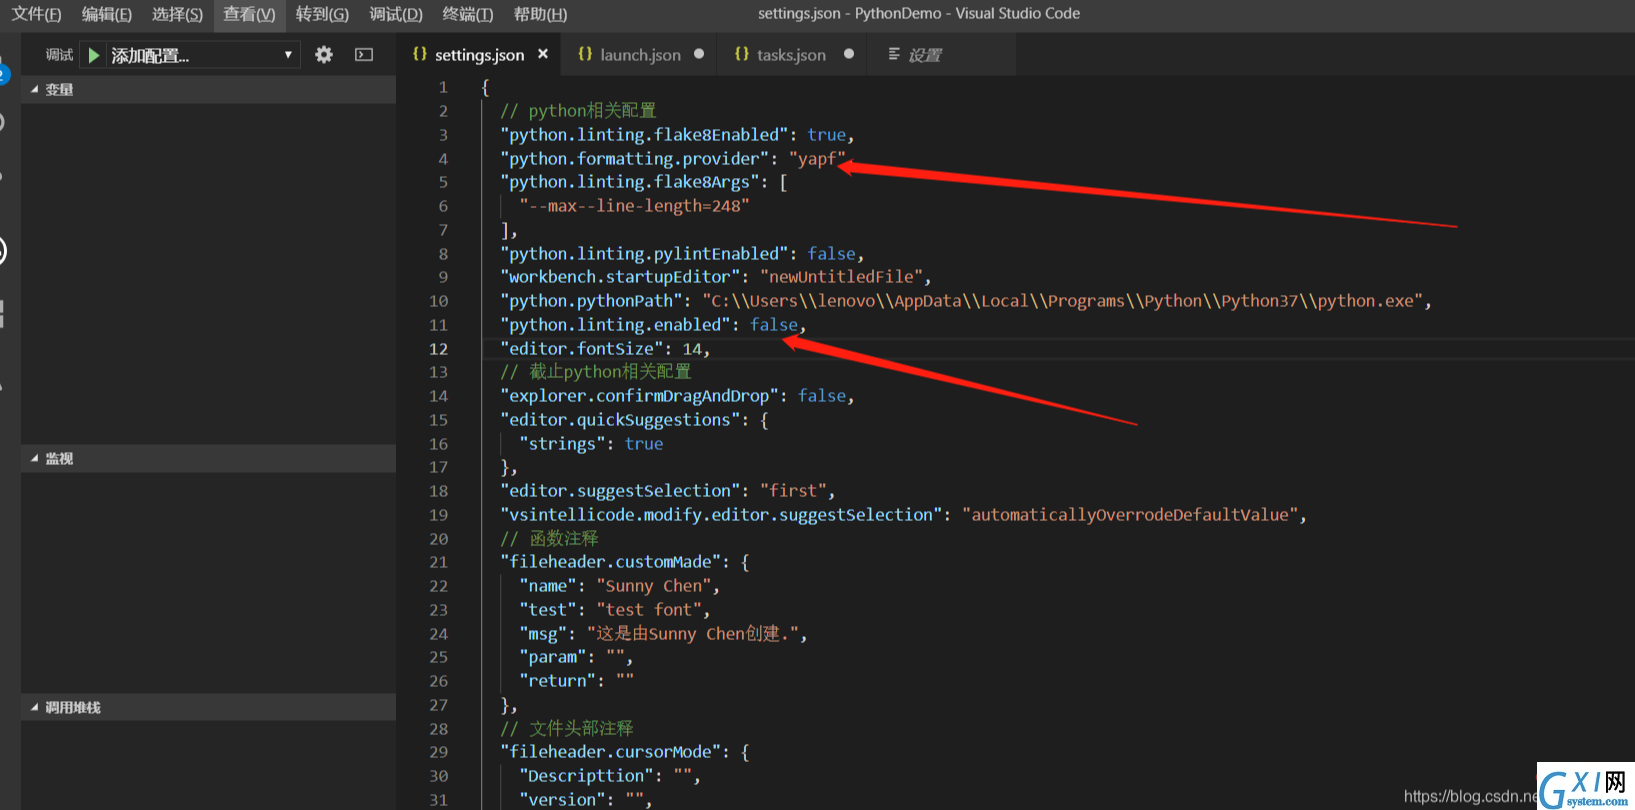
Task: Click the unsaved dot on launch.json tab
Action: click(x=699, y=54)
